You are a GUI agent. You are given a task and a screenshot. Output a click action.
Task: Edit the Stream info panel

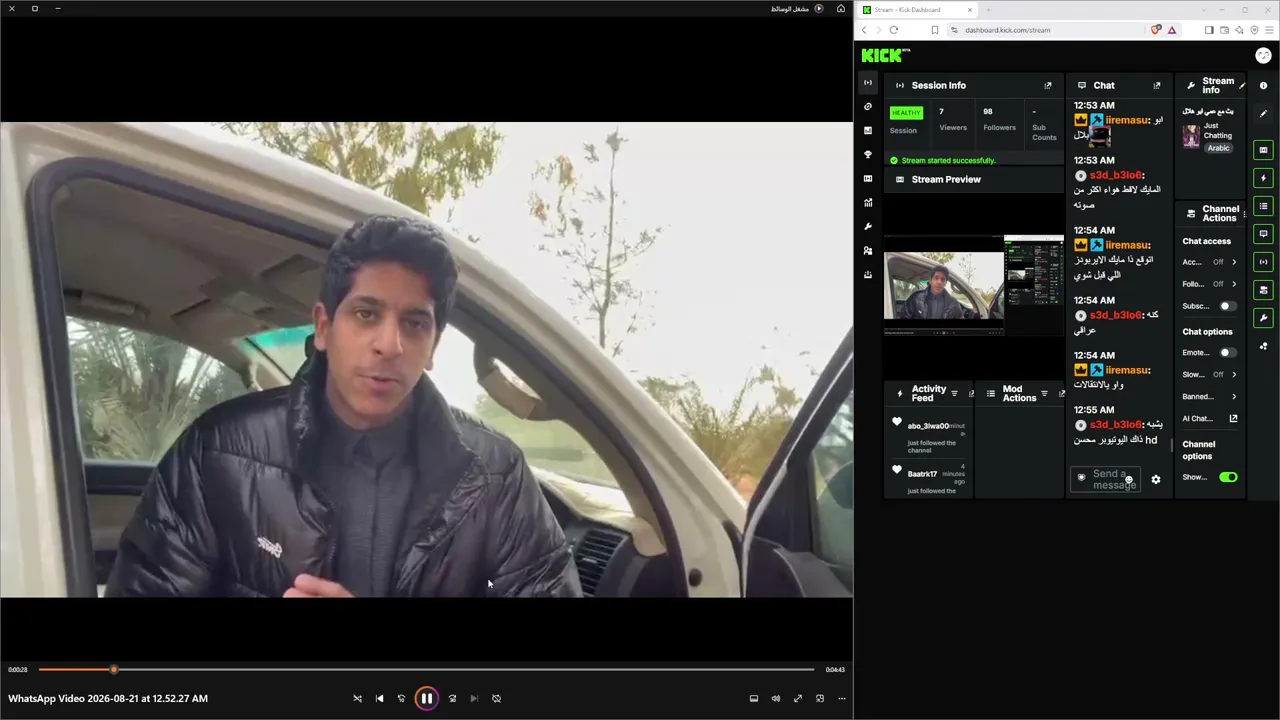click(x=1242, y=85)
